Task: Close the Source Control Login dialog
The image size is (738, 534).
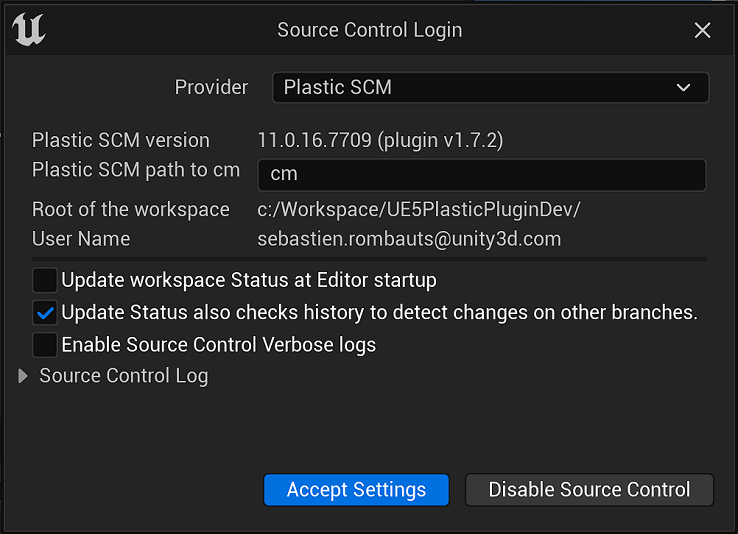Action: [x=702, y=31]
